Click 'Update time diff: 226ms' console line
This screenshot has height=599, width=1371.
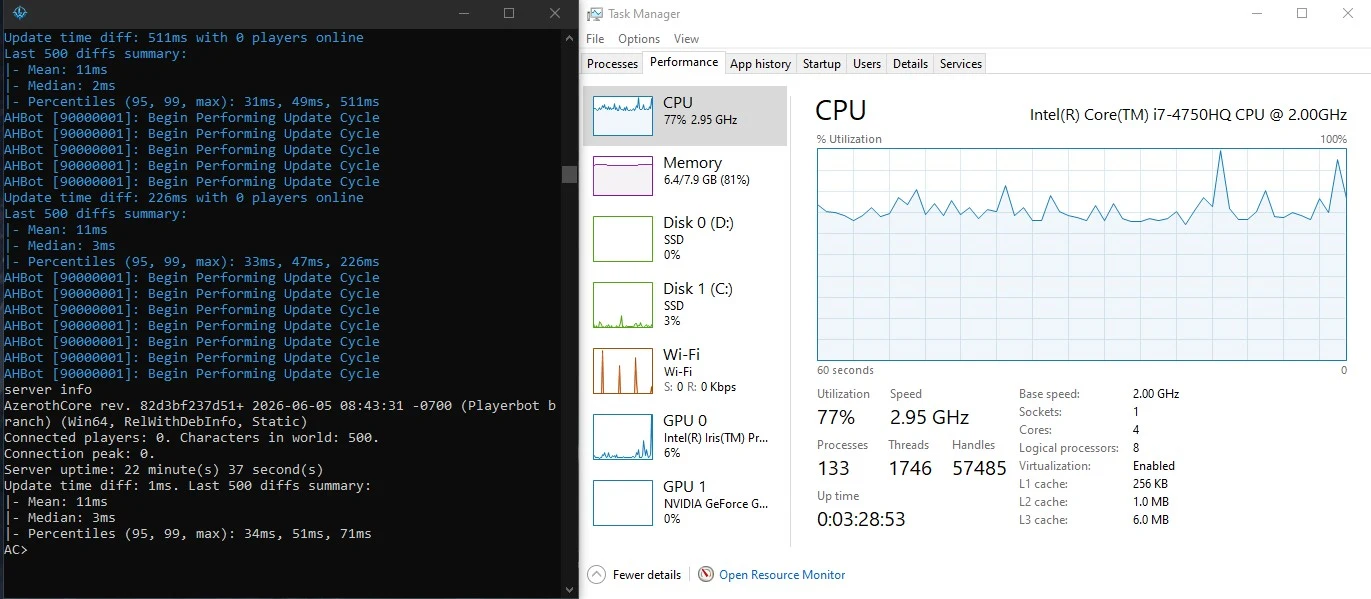pyautogui.click(x=184, y=198)
